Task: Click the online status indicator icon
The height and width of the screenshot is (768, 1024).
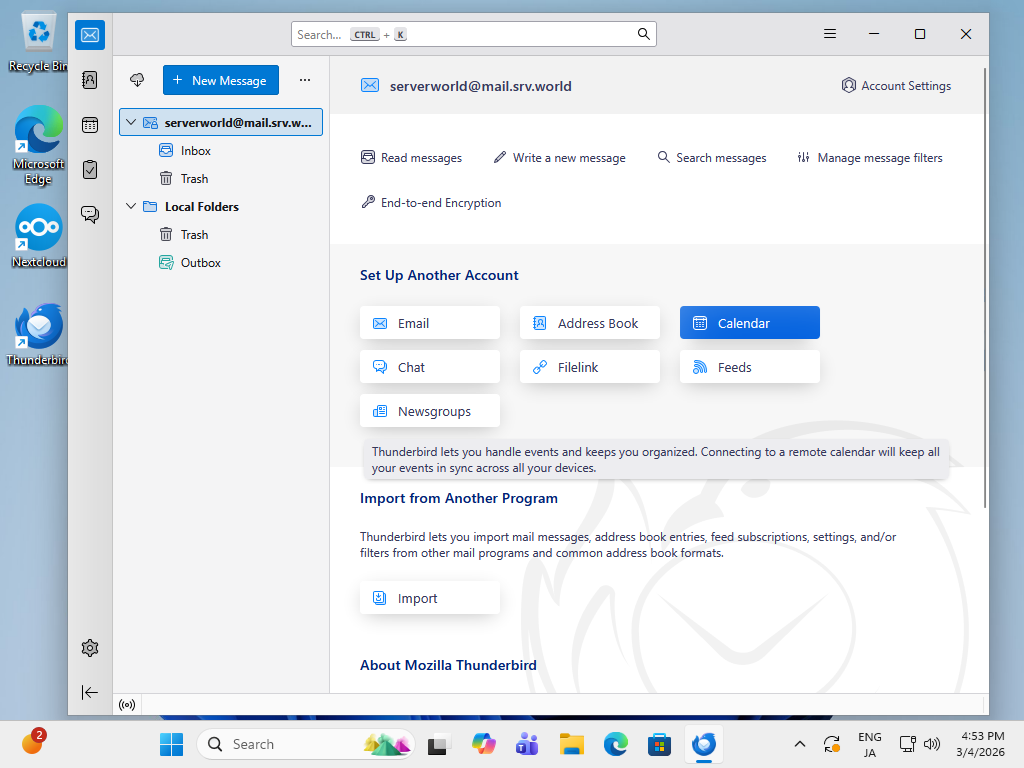Action: click(x=127, y=705)
